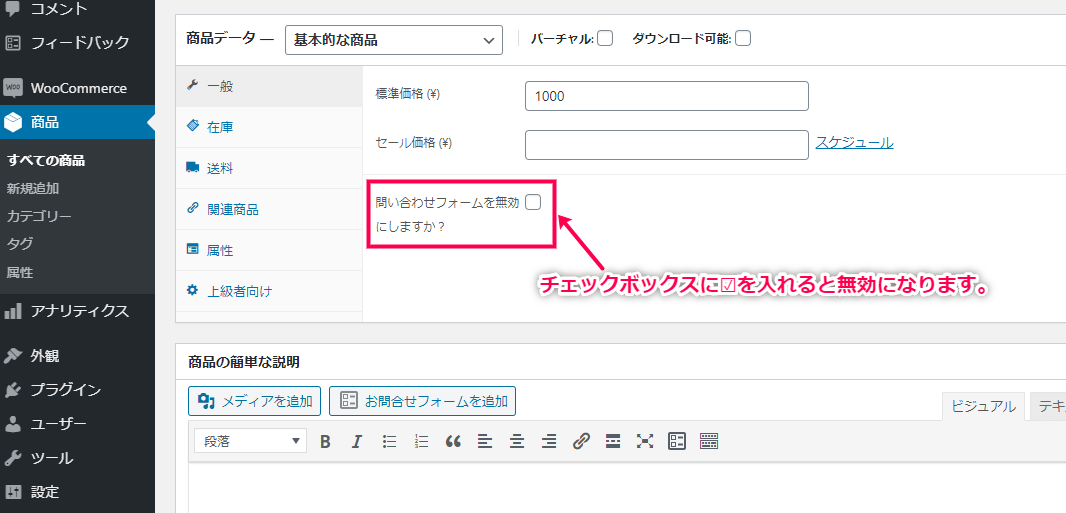Align text center

click(517, 442)
